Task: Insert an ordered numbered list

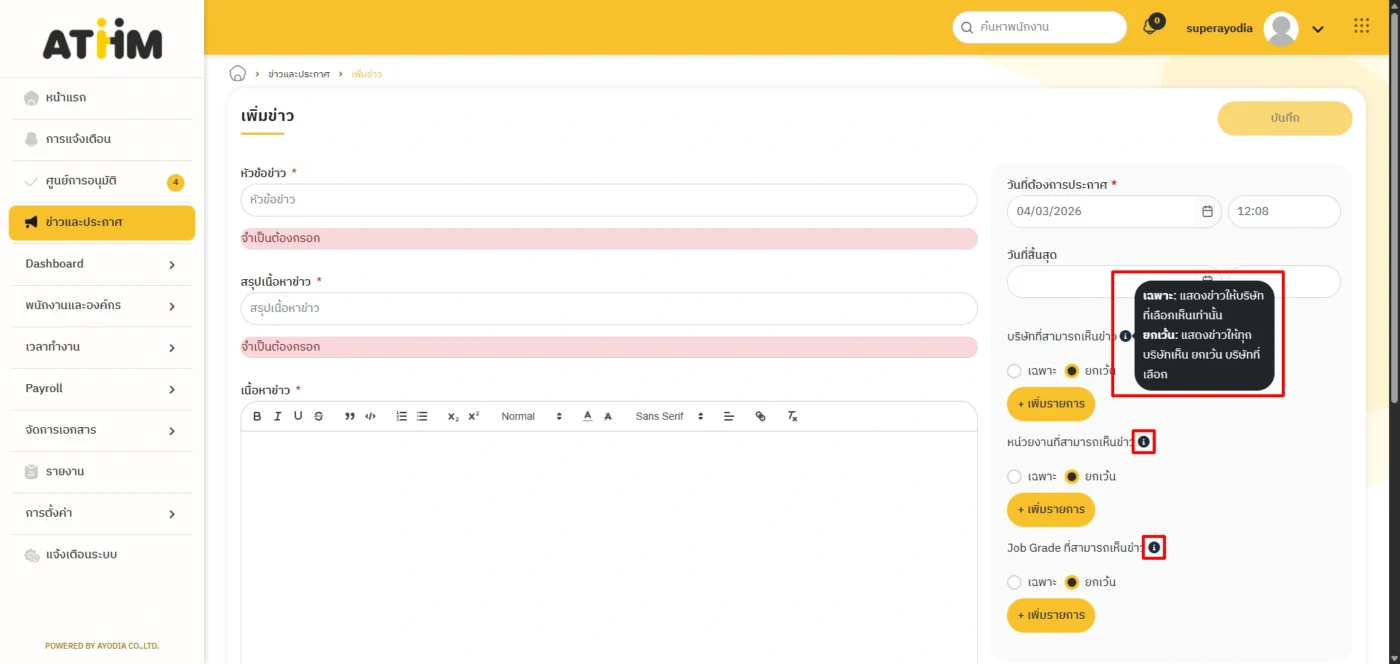Action: [x=401, y=416]
